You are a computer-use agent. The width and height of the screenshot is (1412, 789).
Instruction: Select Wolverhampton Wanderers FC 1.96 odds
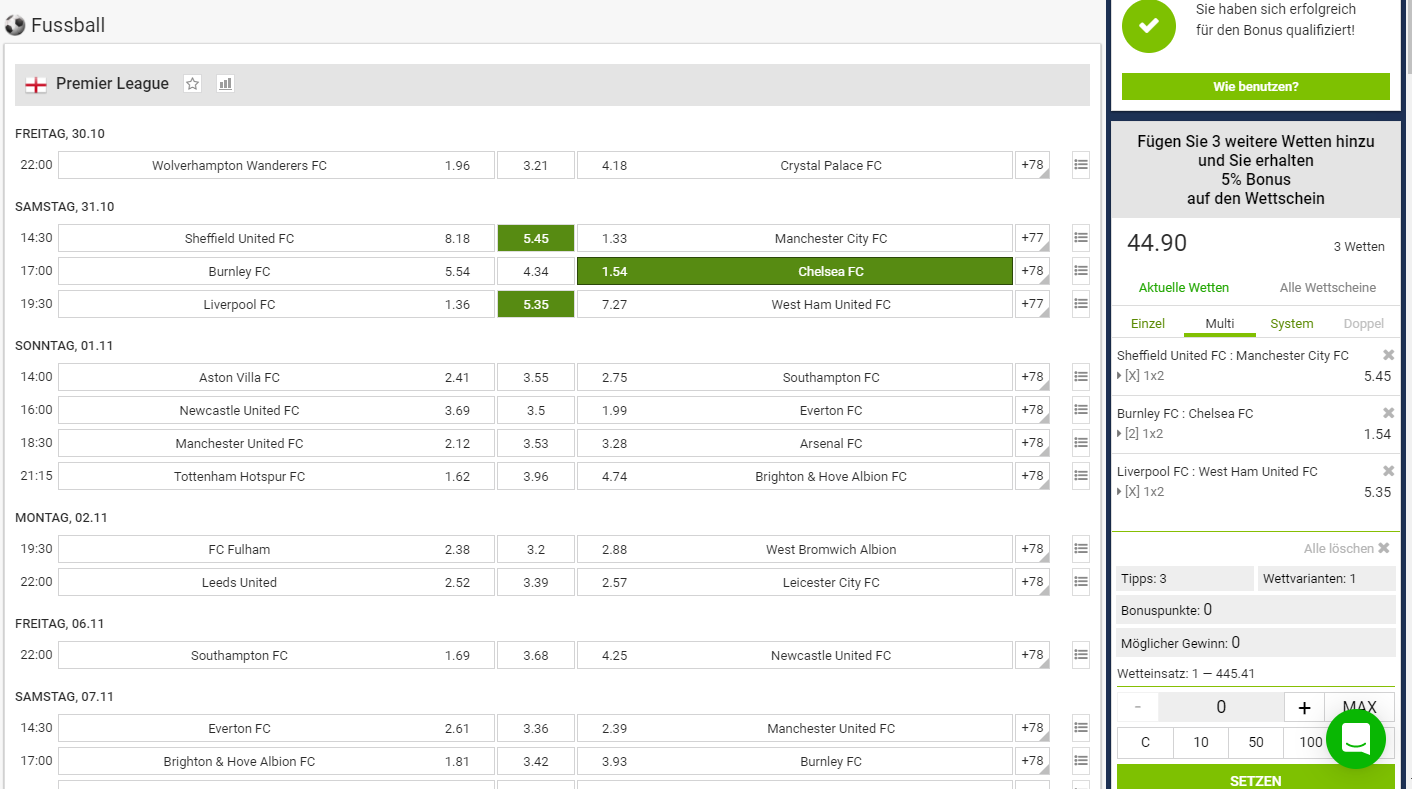[x=276, y=165]
